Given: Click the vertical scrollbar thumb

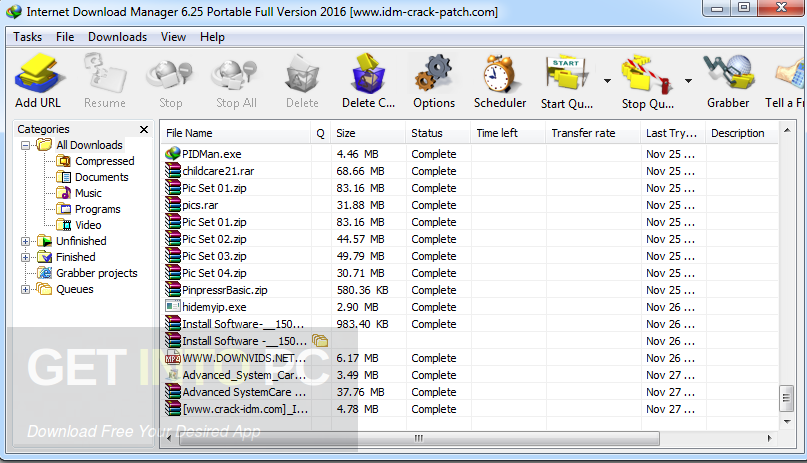Looking at the screenshot, I should coord(786,398).
